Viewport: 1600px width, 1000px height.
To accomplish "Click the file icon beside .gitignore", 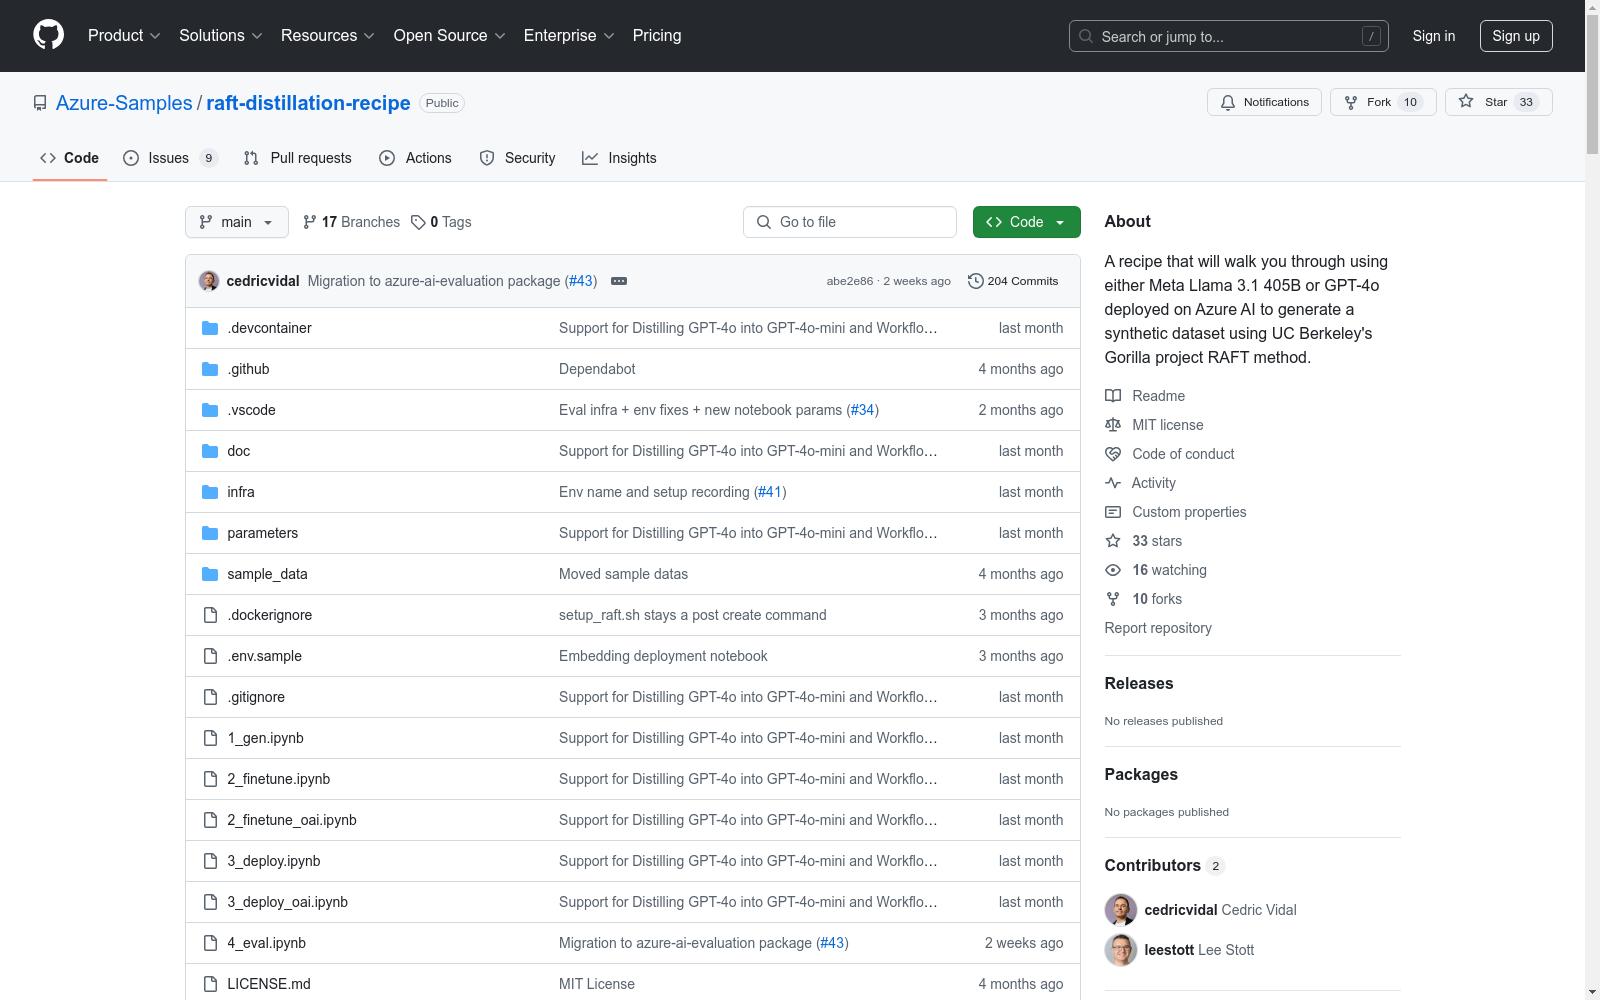I will tap(210, 697).
